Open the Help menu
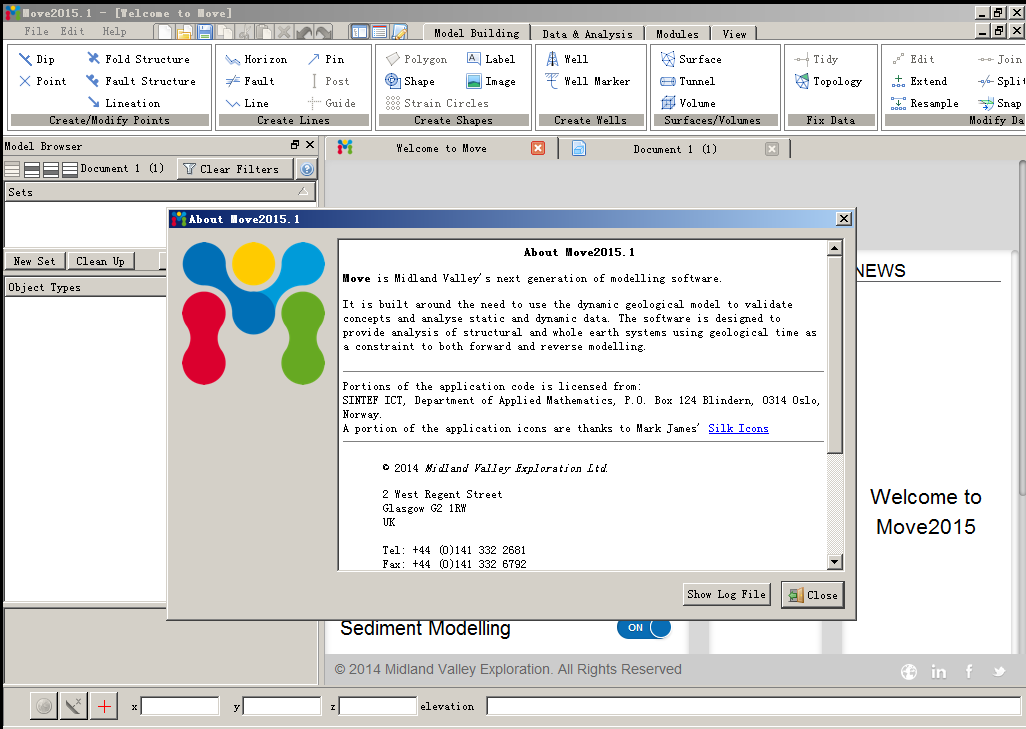The height and width of the screenshot is (729, 1026). coord(115,31)
